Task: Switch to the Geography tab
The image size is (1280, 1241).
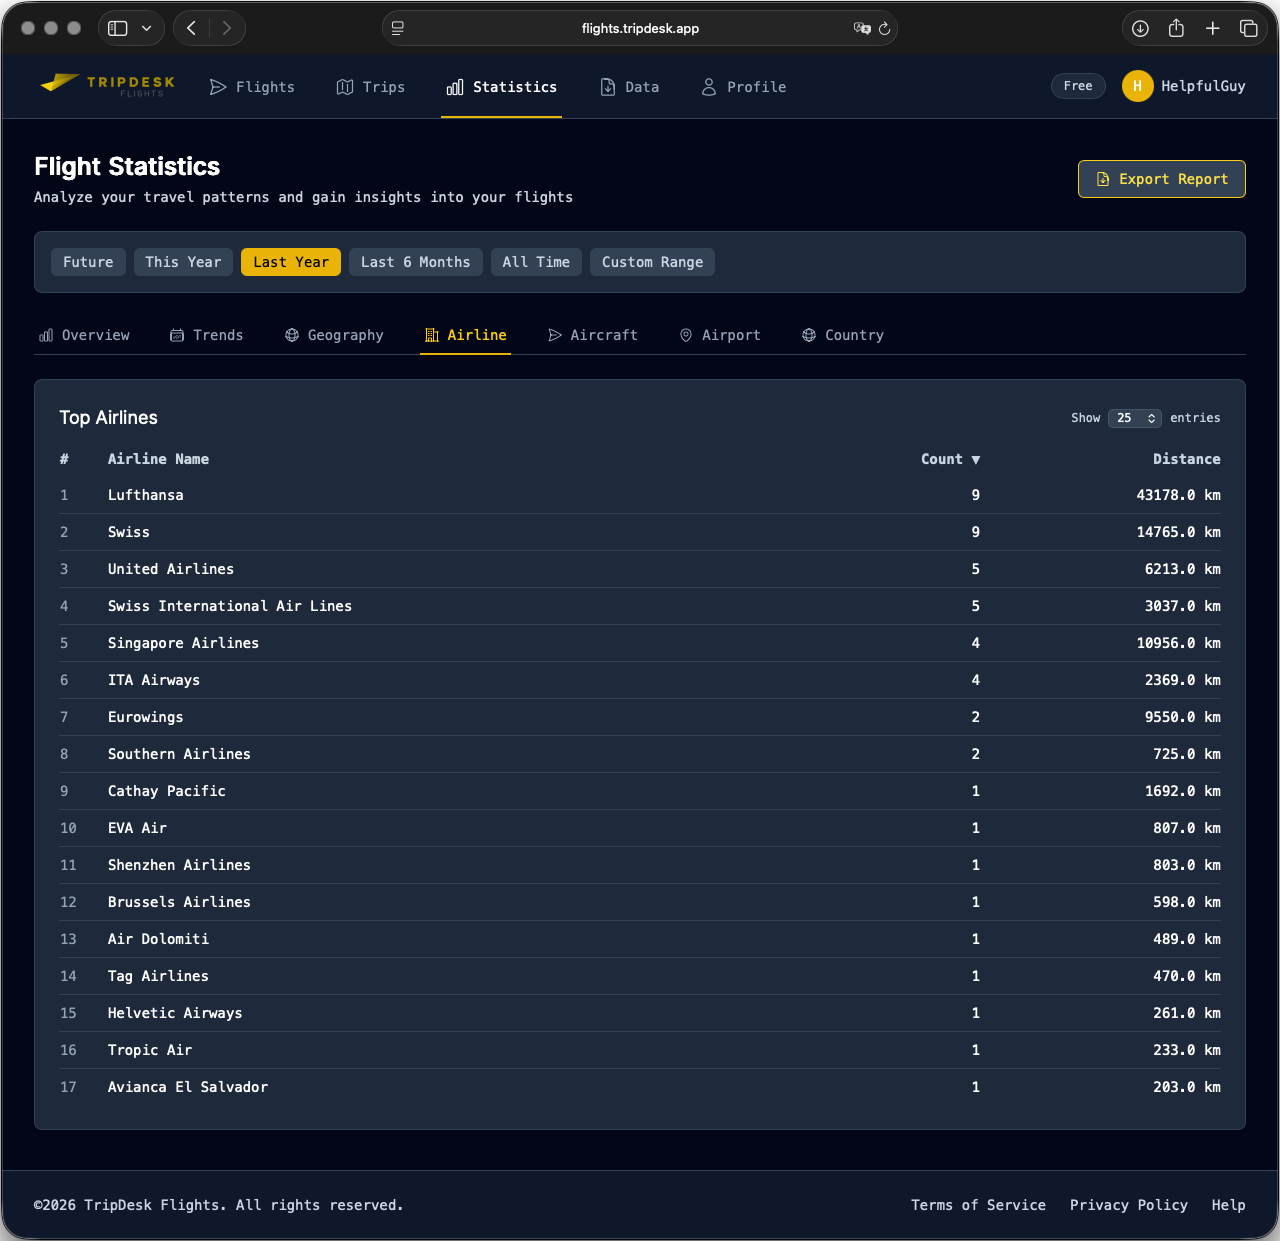Action: coord(334,335)
